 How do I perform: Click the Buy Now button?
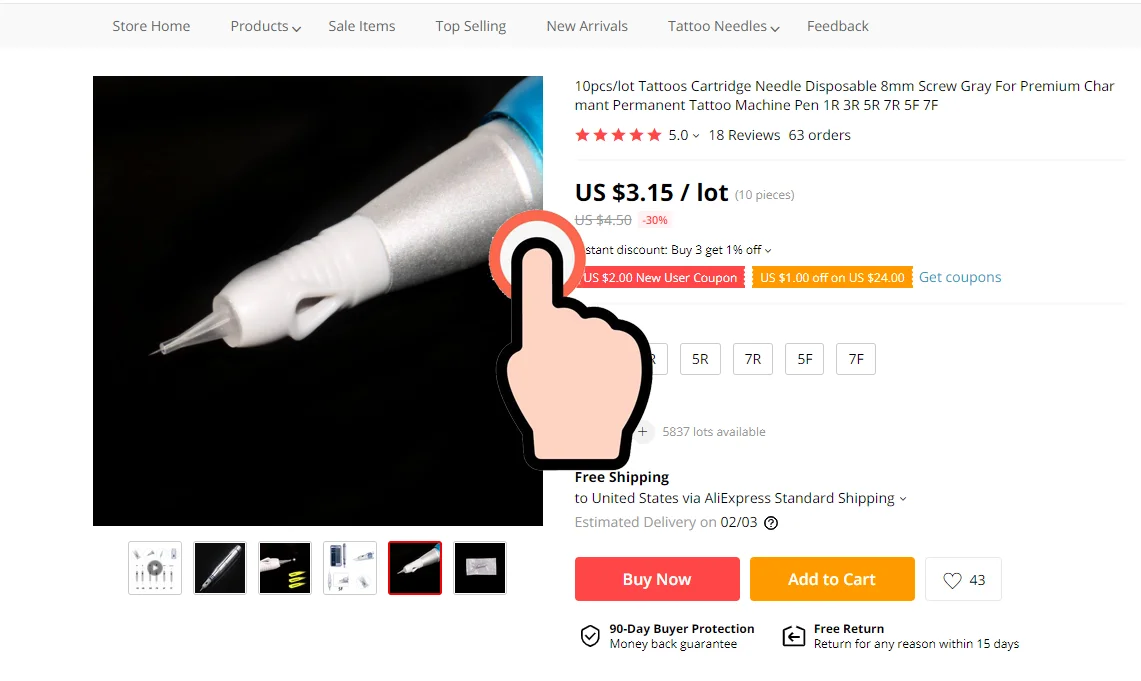[x=657, y=579]
